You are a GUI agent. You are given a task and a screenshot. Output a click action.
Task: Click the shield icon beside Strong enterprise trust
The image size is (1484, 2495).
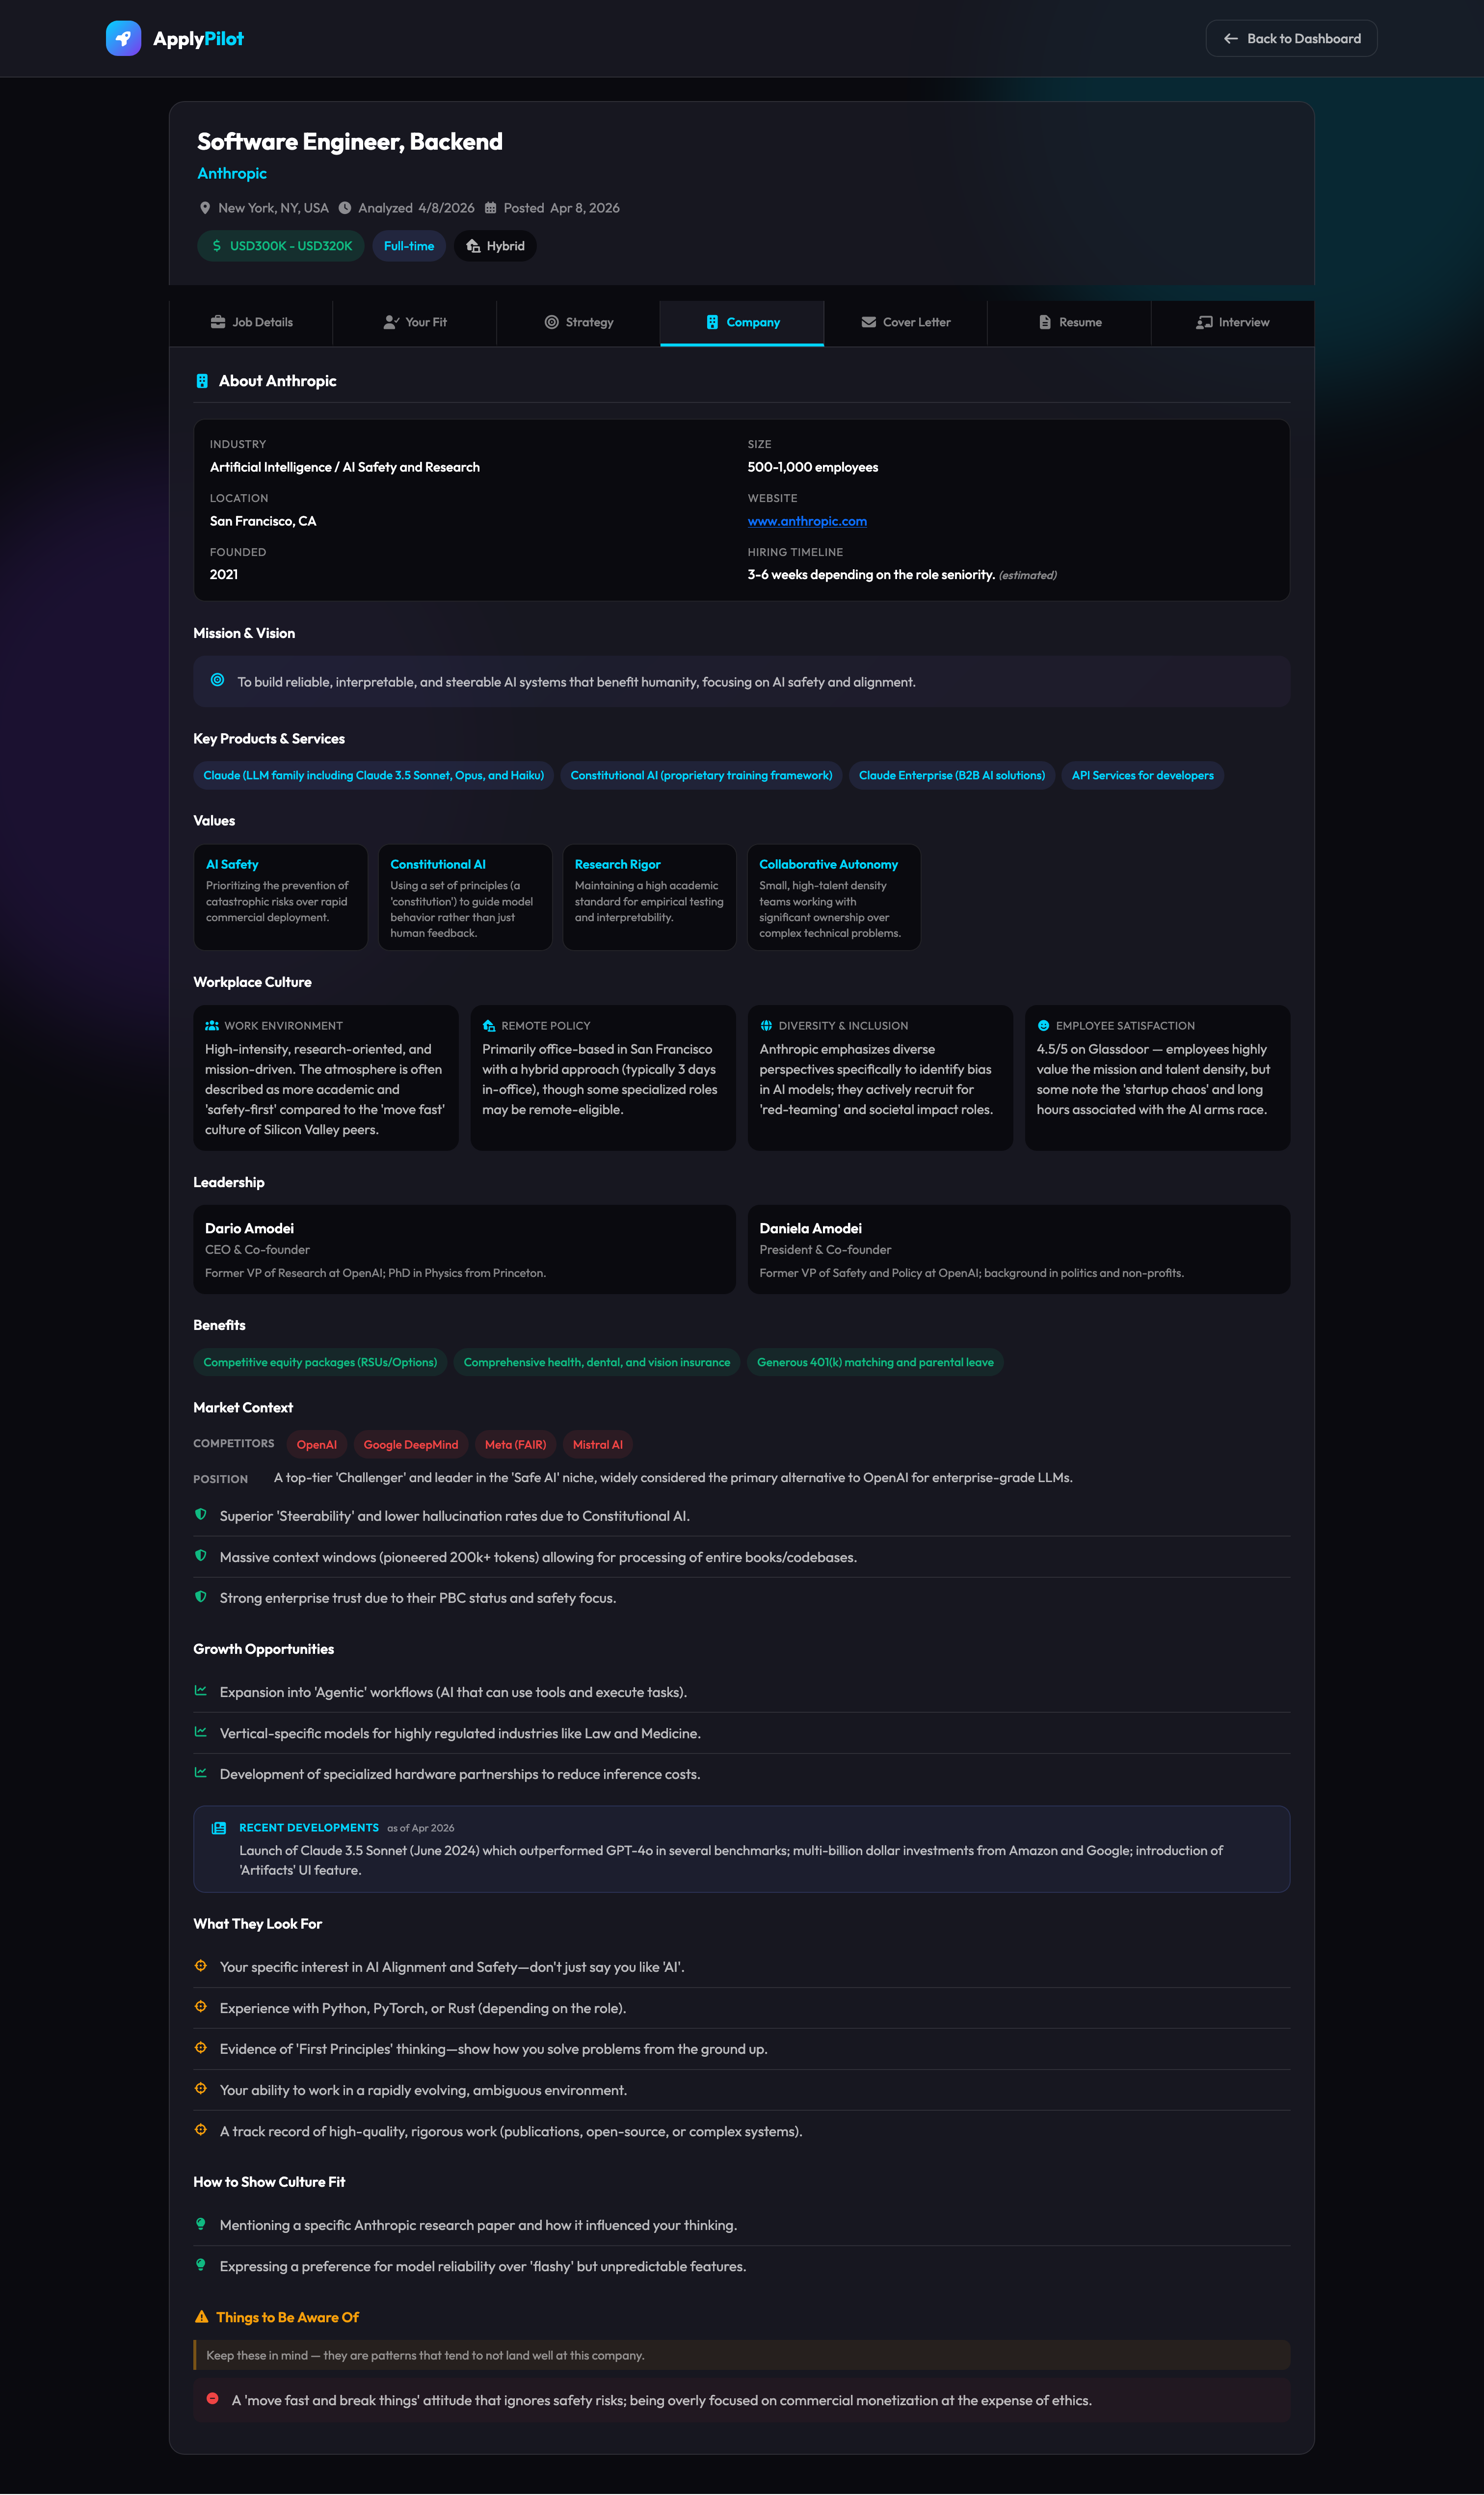coord(201,1596)
